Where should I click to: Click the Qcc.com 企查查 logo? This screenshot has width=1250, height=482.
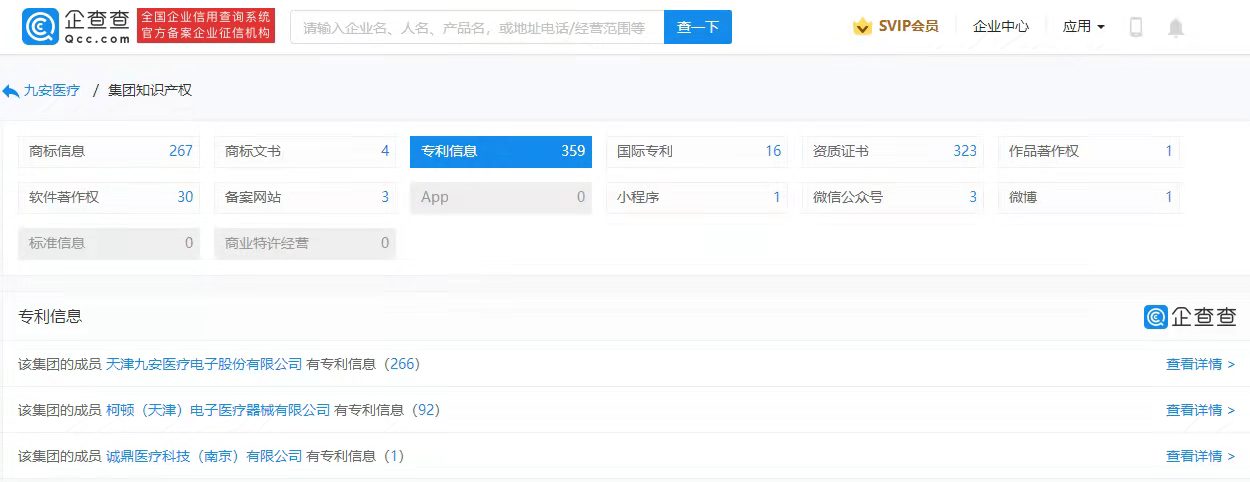click(76, 27)
